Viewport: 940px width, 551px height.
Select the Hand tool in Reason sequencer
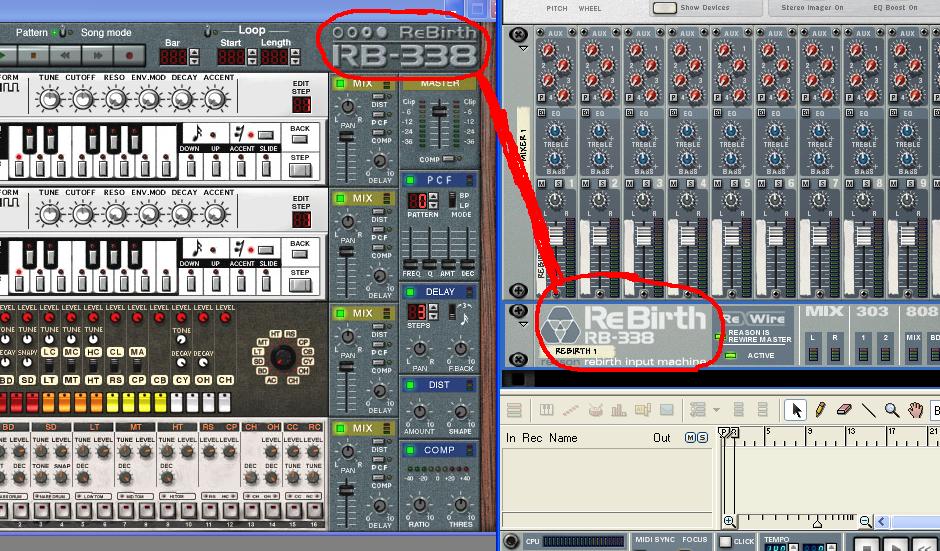point(915,410)
